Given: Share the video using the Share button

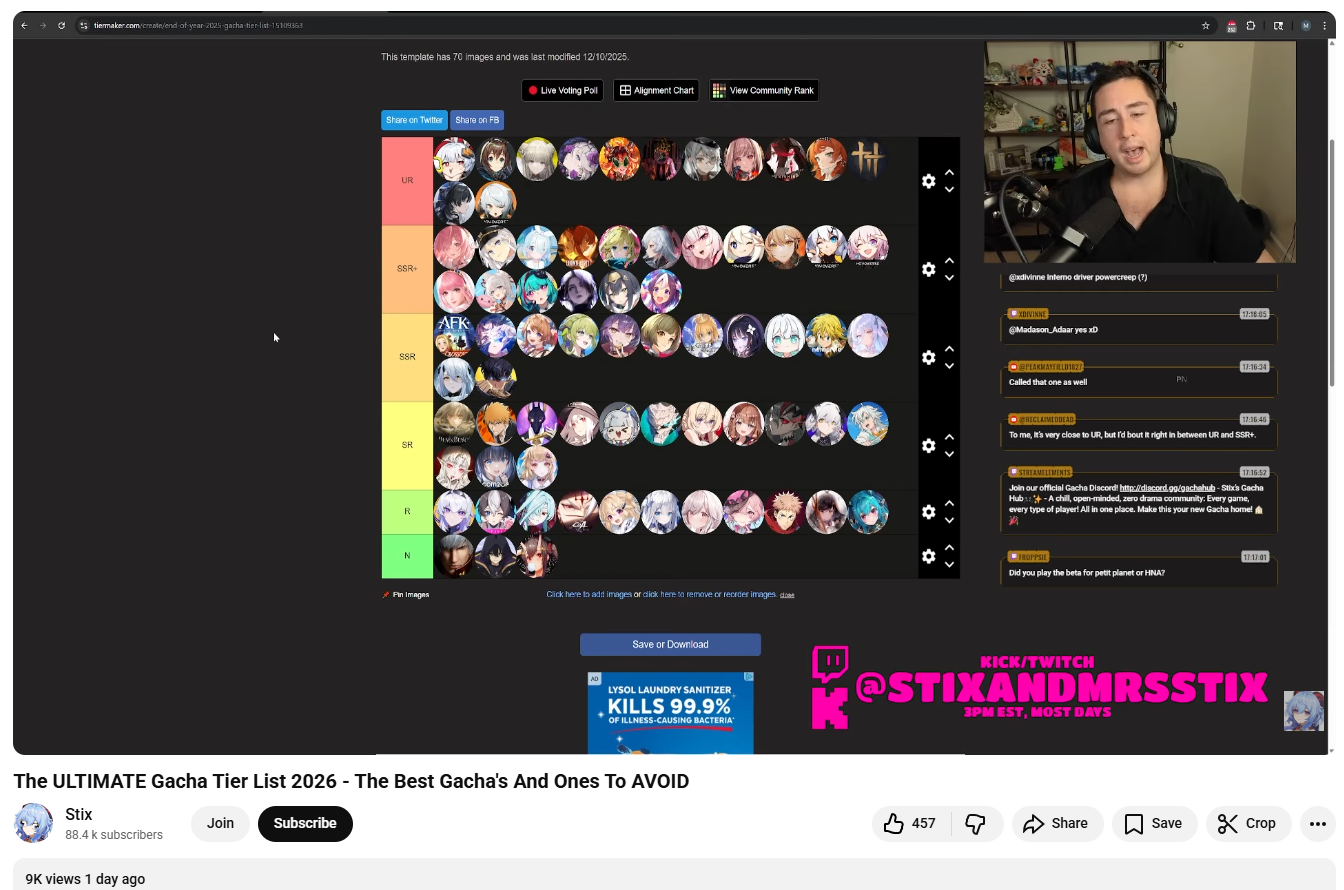Looking at the screenshot, I should pos(1057,823).
